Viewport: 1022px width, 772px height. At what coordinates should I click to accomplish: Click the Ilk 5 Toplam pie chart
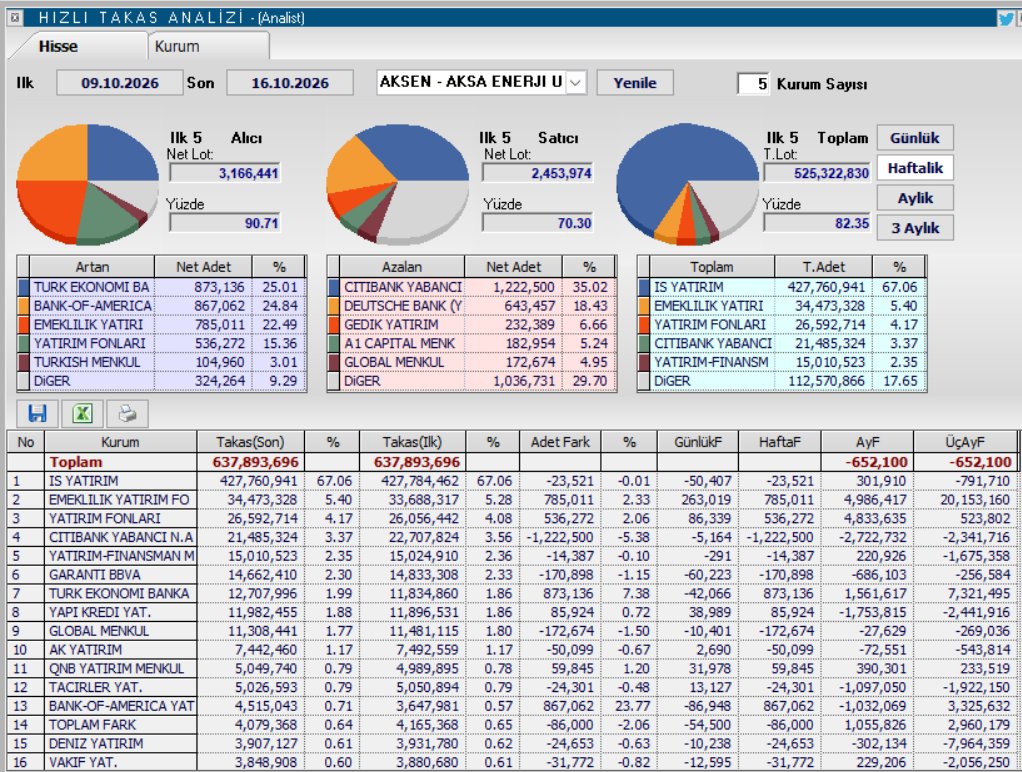point(688,184)
